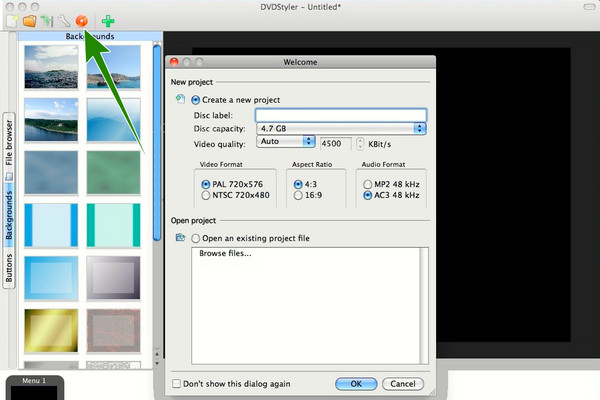Screen dimensions: 600x400
Task: Select the blurry green background thumbnail
Action: coord(113,172)
